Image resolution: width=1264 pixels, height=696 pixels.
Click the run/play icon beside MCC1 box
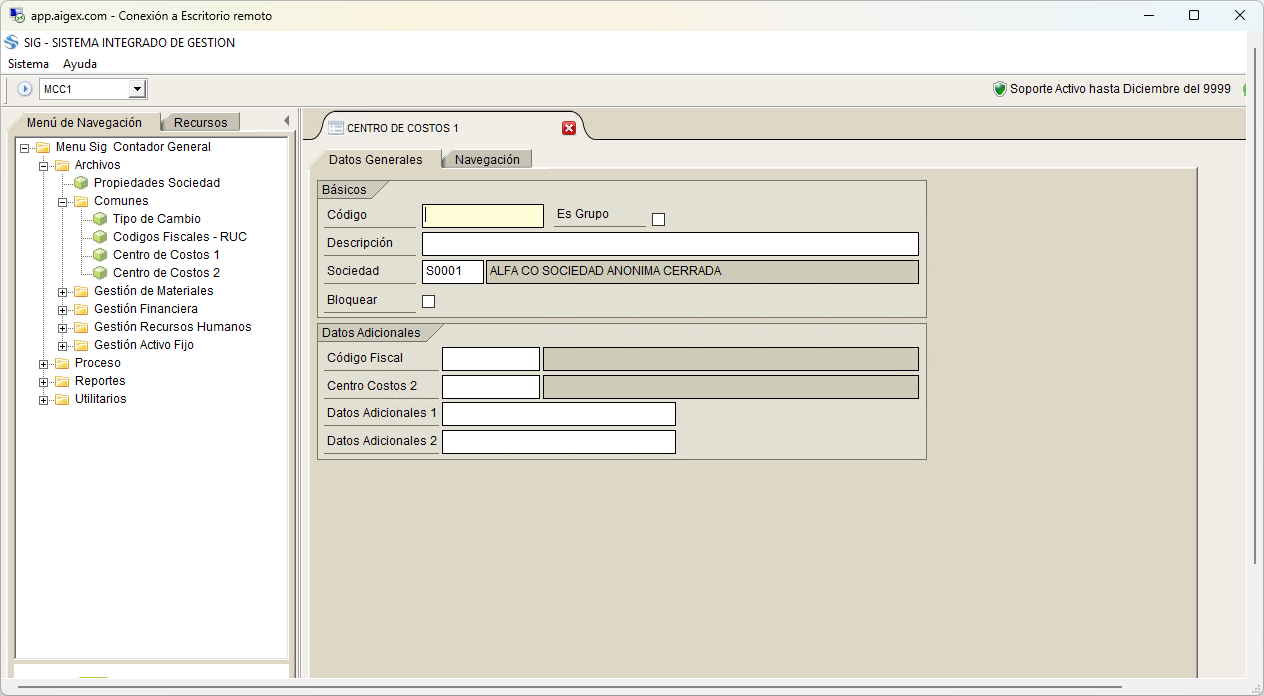(x=25, y=89)
